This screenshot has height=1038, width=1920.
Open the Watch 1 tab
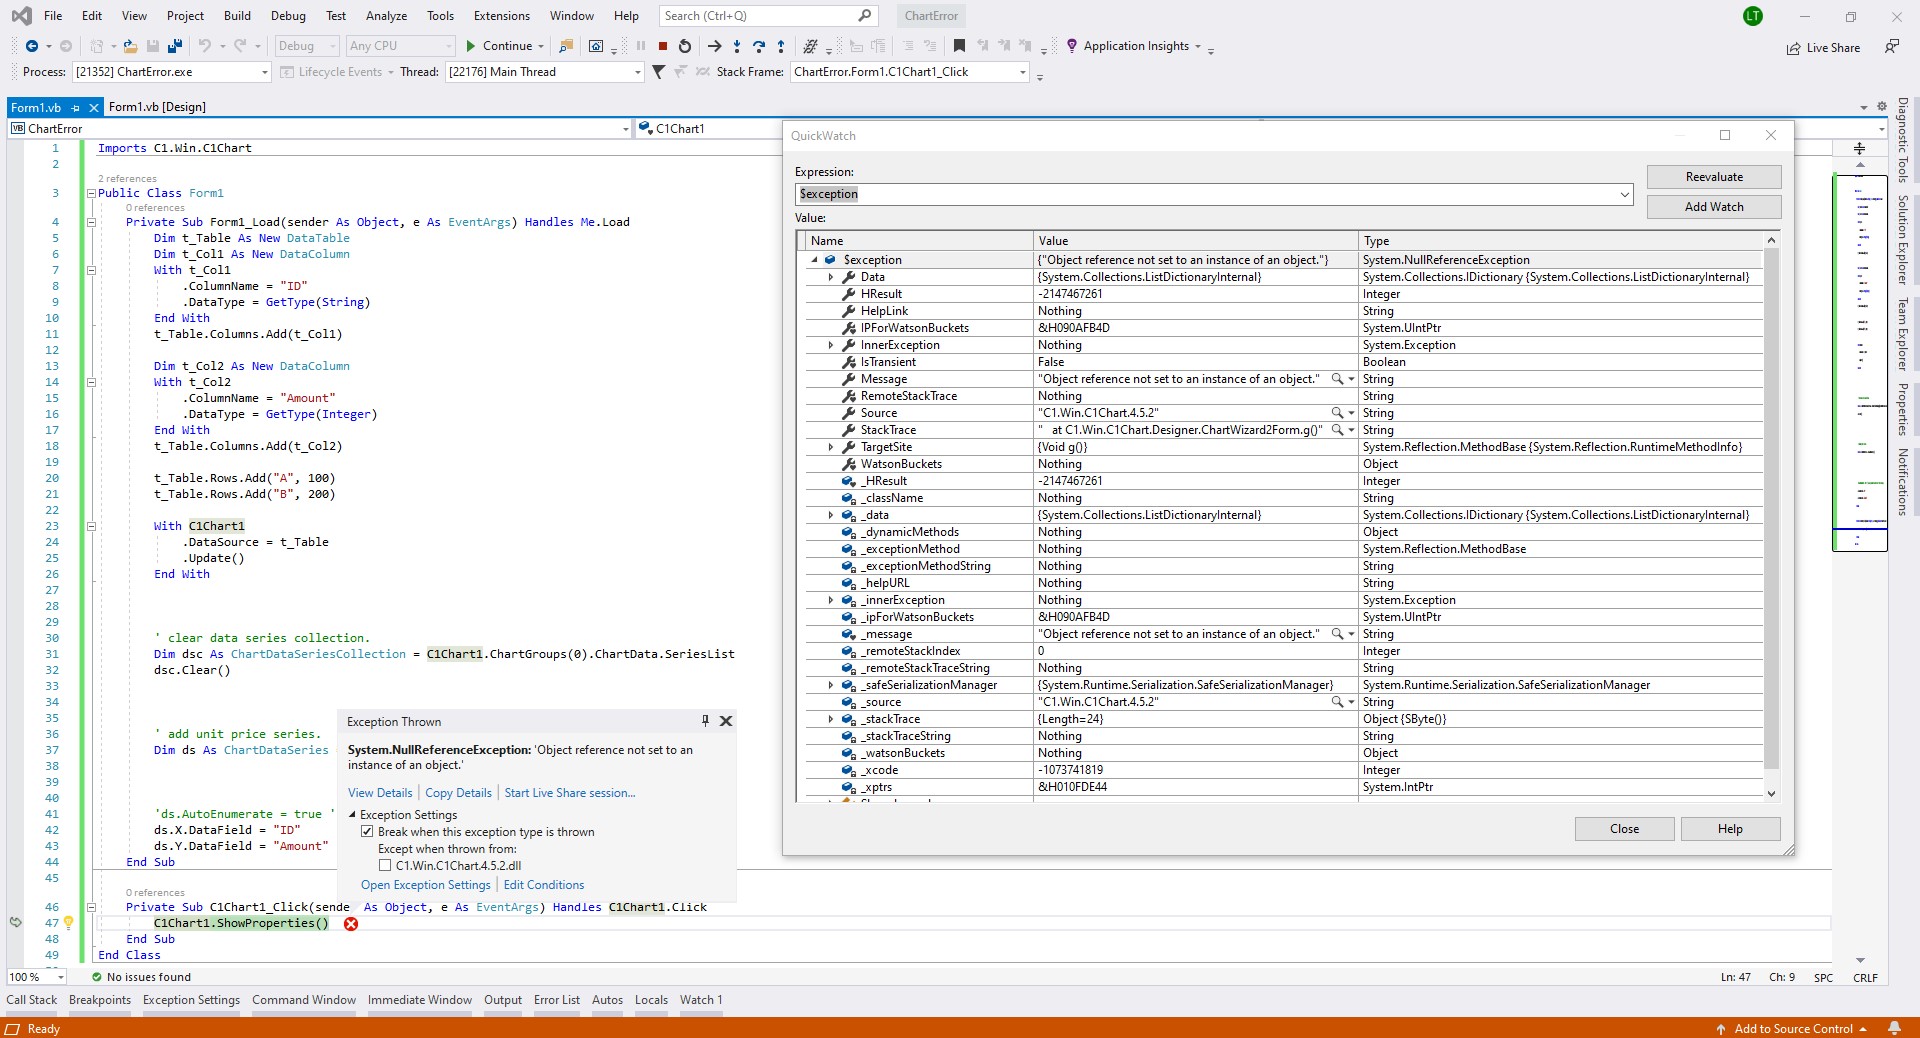point(701,1000)
